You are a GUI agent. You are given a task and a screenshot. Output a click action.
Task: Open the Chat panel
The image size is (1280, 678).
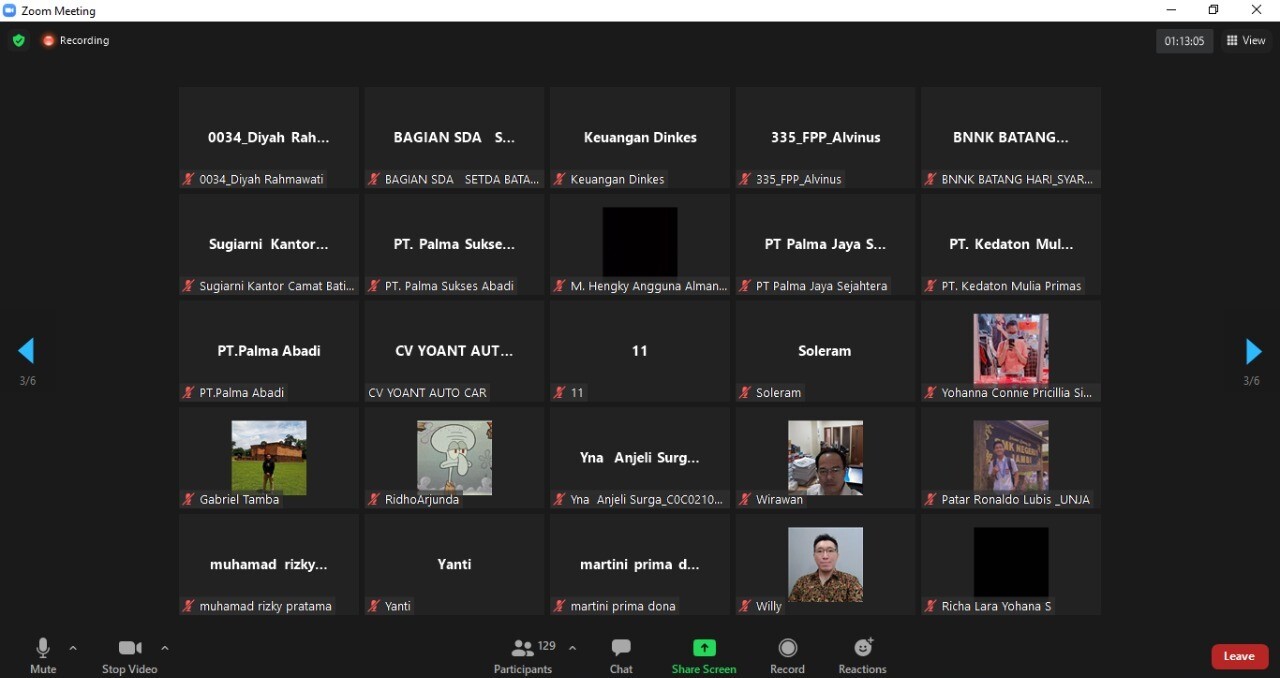point(621,655)
